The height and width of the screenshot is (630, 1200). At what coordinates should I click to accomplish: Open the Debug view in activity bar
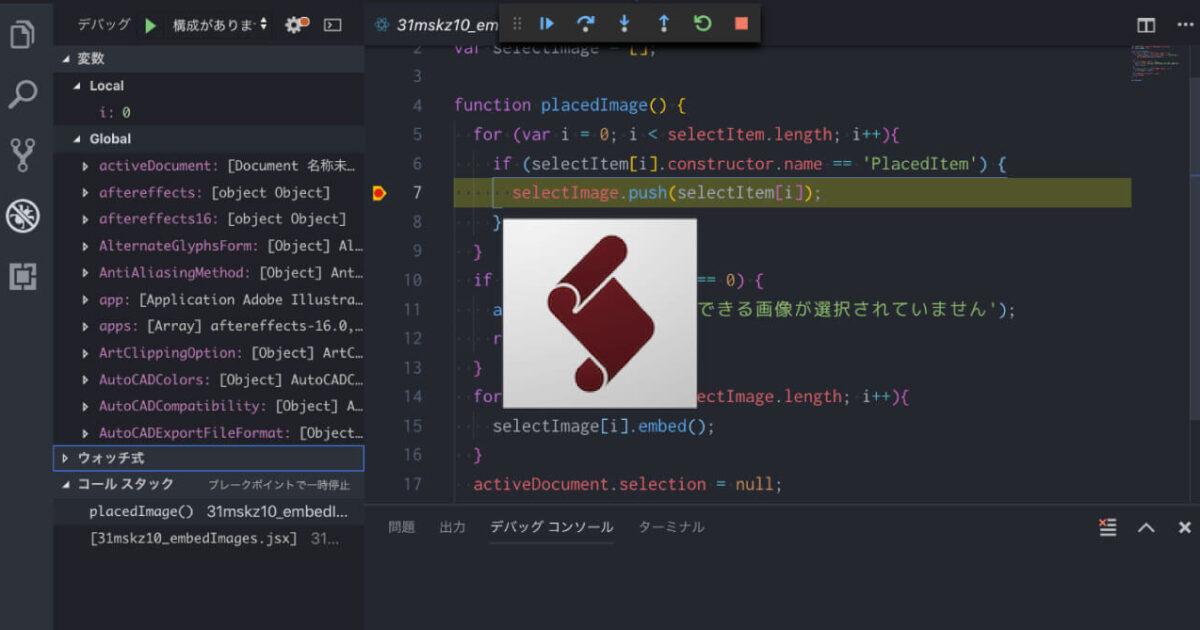(22, 215)
